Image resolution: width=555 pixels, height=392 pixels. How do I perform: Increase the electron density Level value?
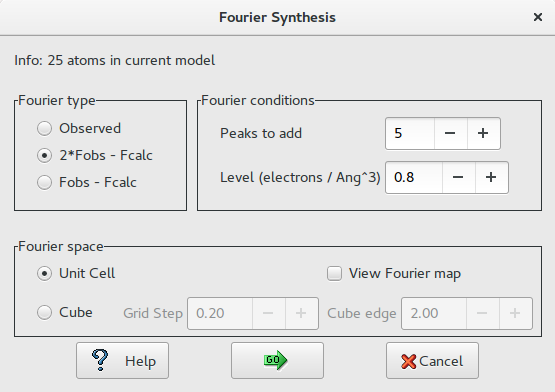coord(491,177)
